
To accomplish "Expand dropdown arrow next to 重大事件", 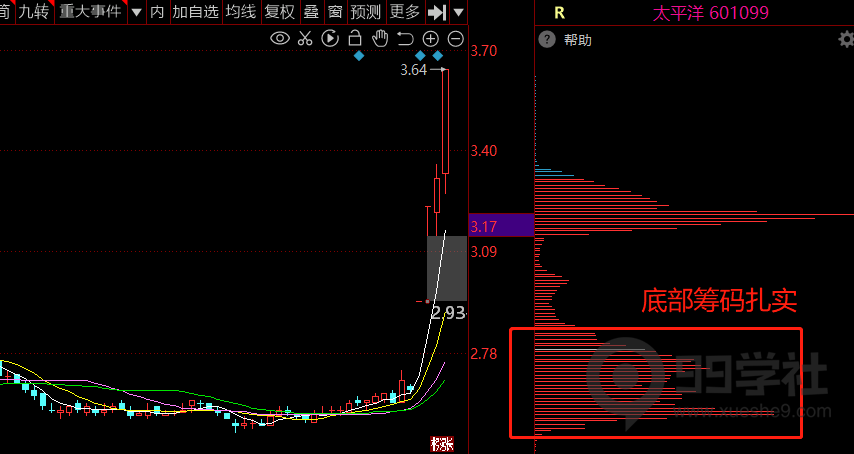I will [135, 12].
